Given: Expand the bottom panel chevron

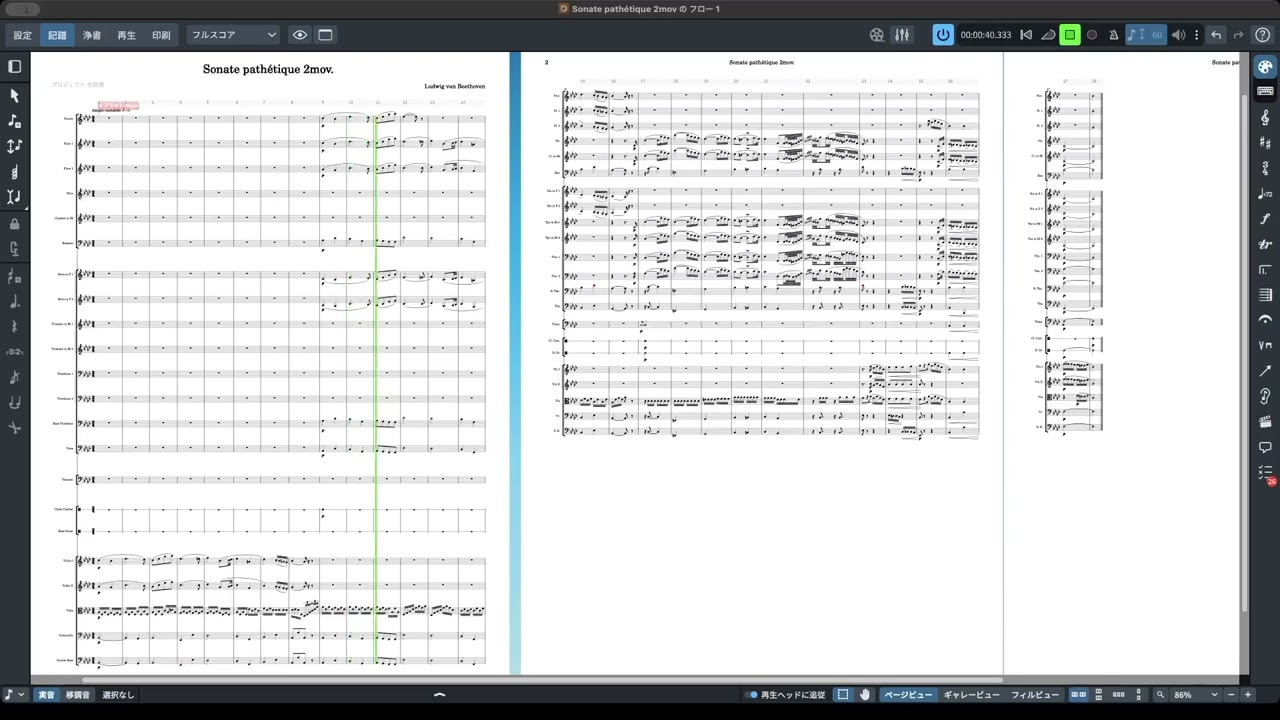Looking at the screenshot, I should [439, 695].
